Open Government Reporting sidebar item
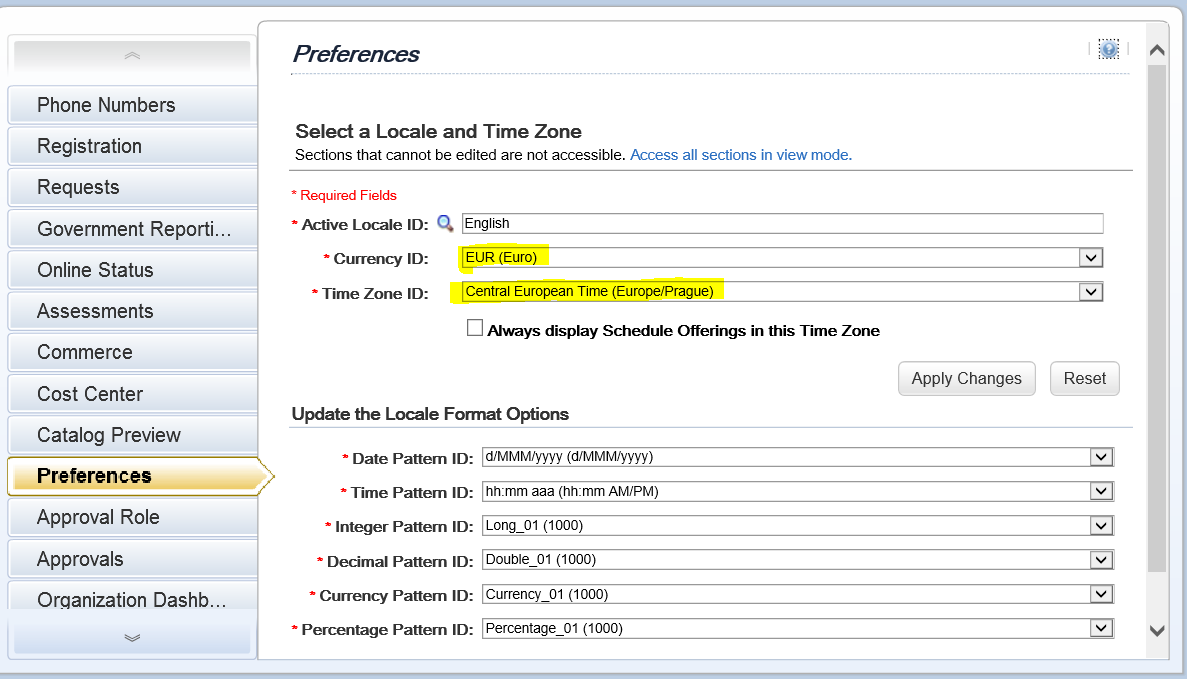Viewport: 1187px width, 679px height. pyautogui.click(x=133, y=229)
